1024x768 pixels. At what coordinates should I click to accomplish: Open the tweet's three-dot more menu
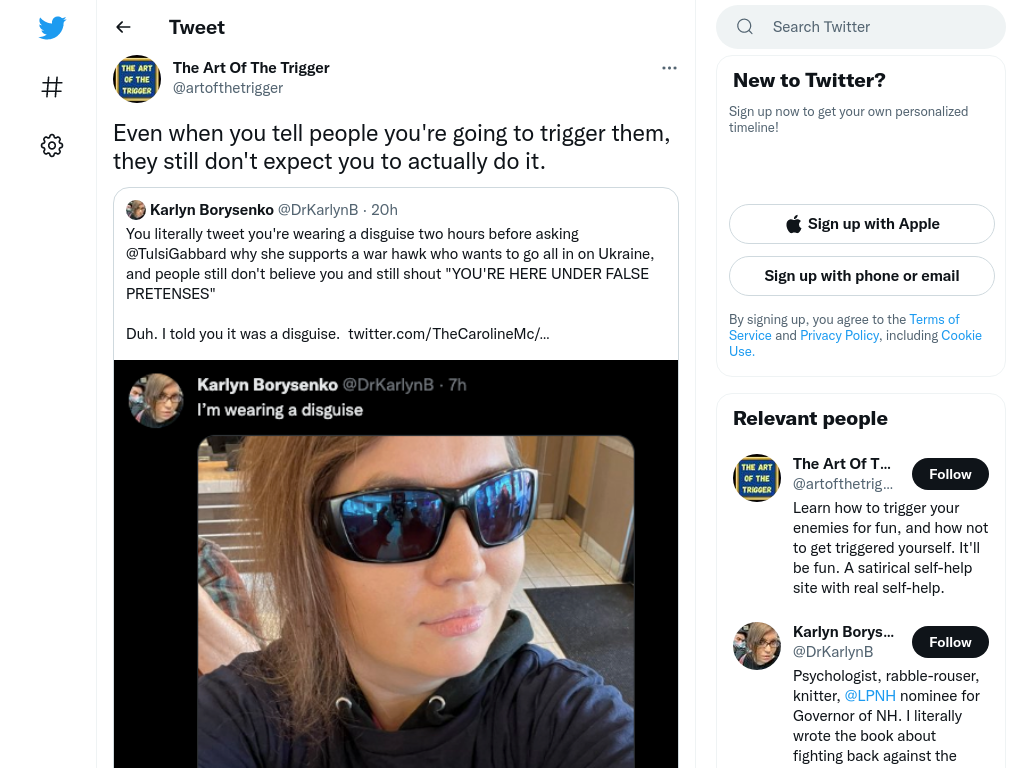[669, 68]
